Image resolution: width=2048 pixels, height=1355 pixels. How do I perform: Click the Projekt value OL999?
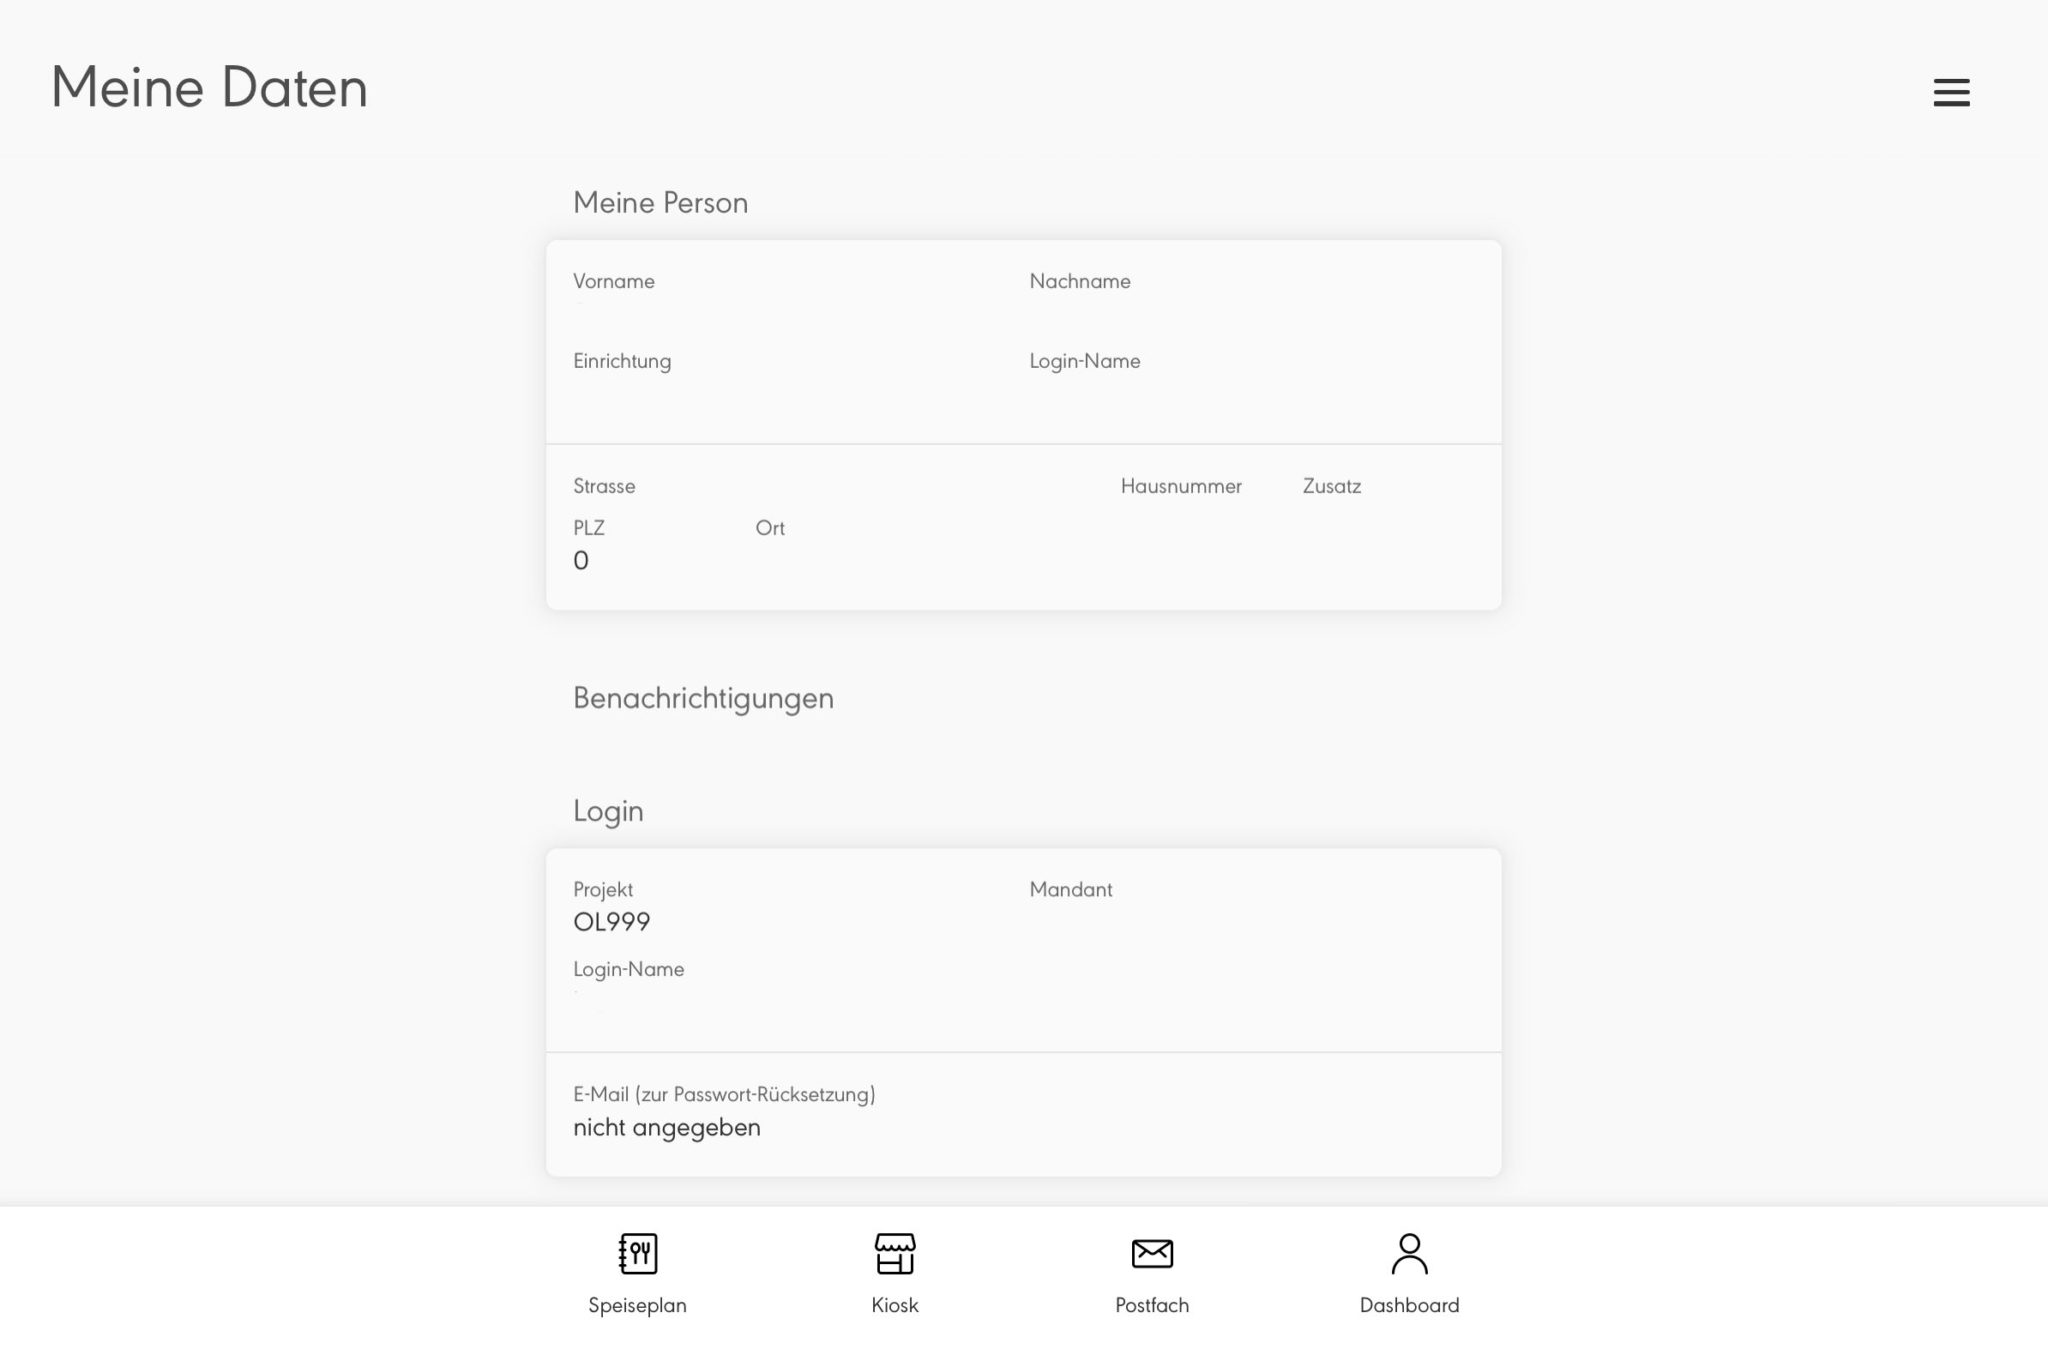click(x=611, y=921)
